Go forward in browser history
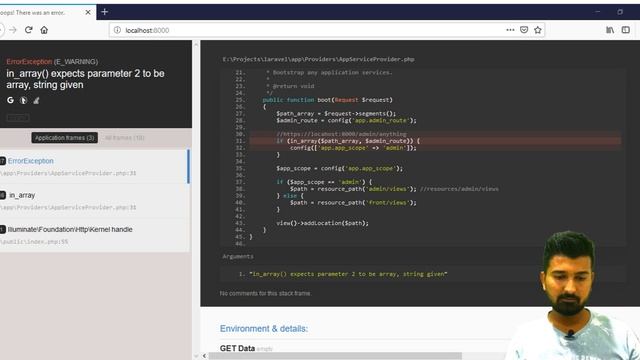 (x=13, y=30)
